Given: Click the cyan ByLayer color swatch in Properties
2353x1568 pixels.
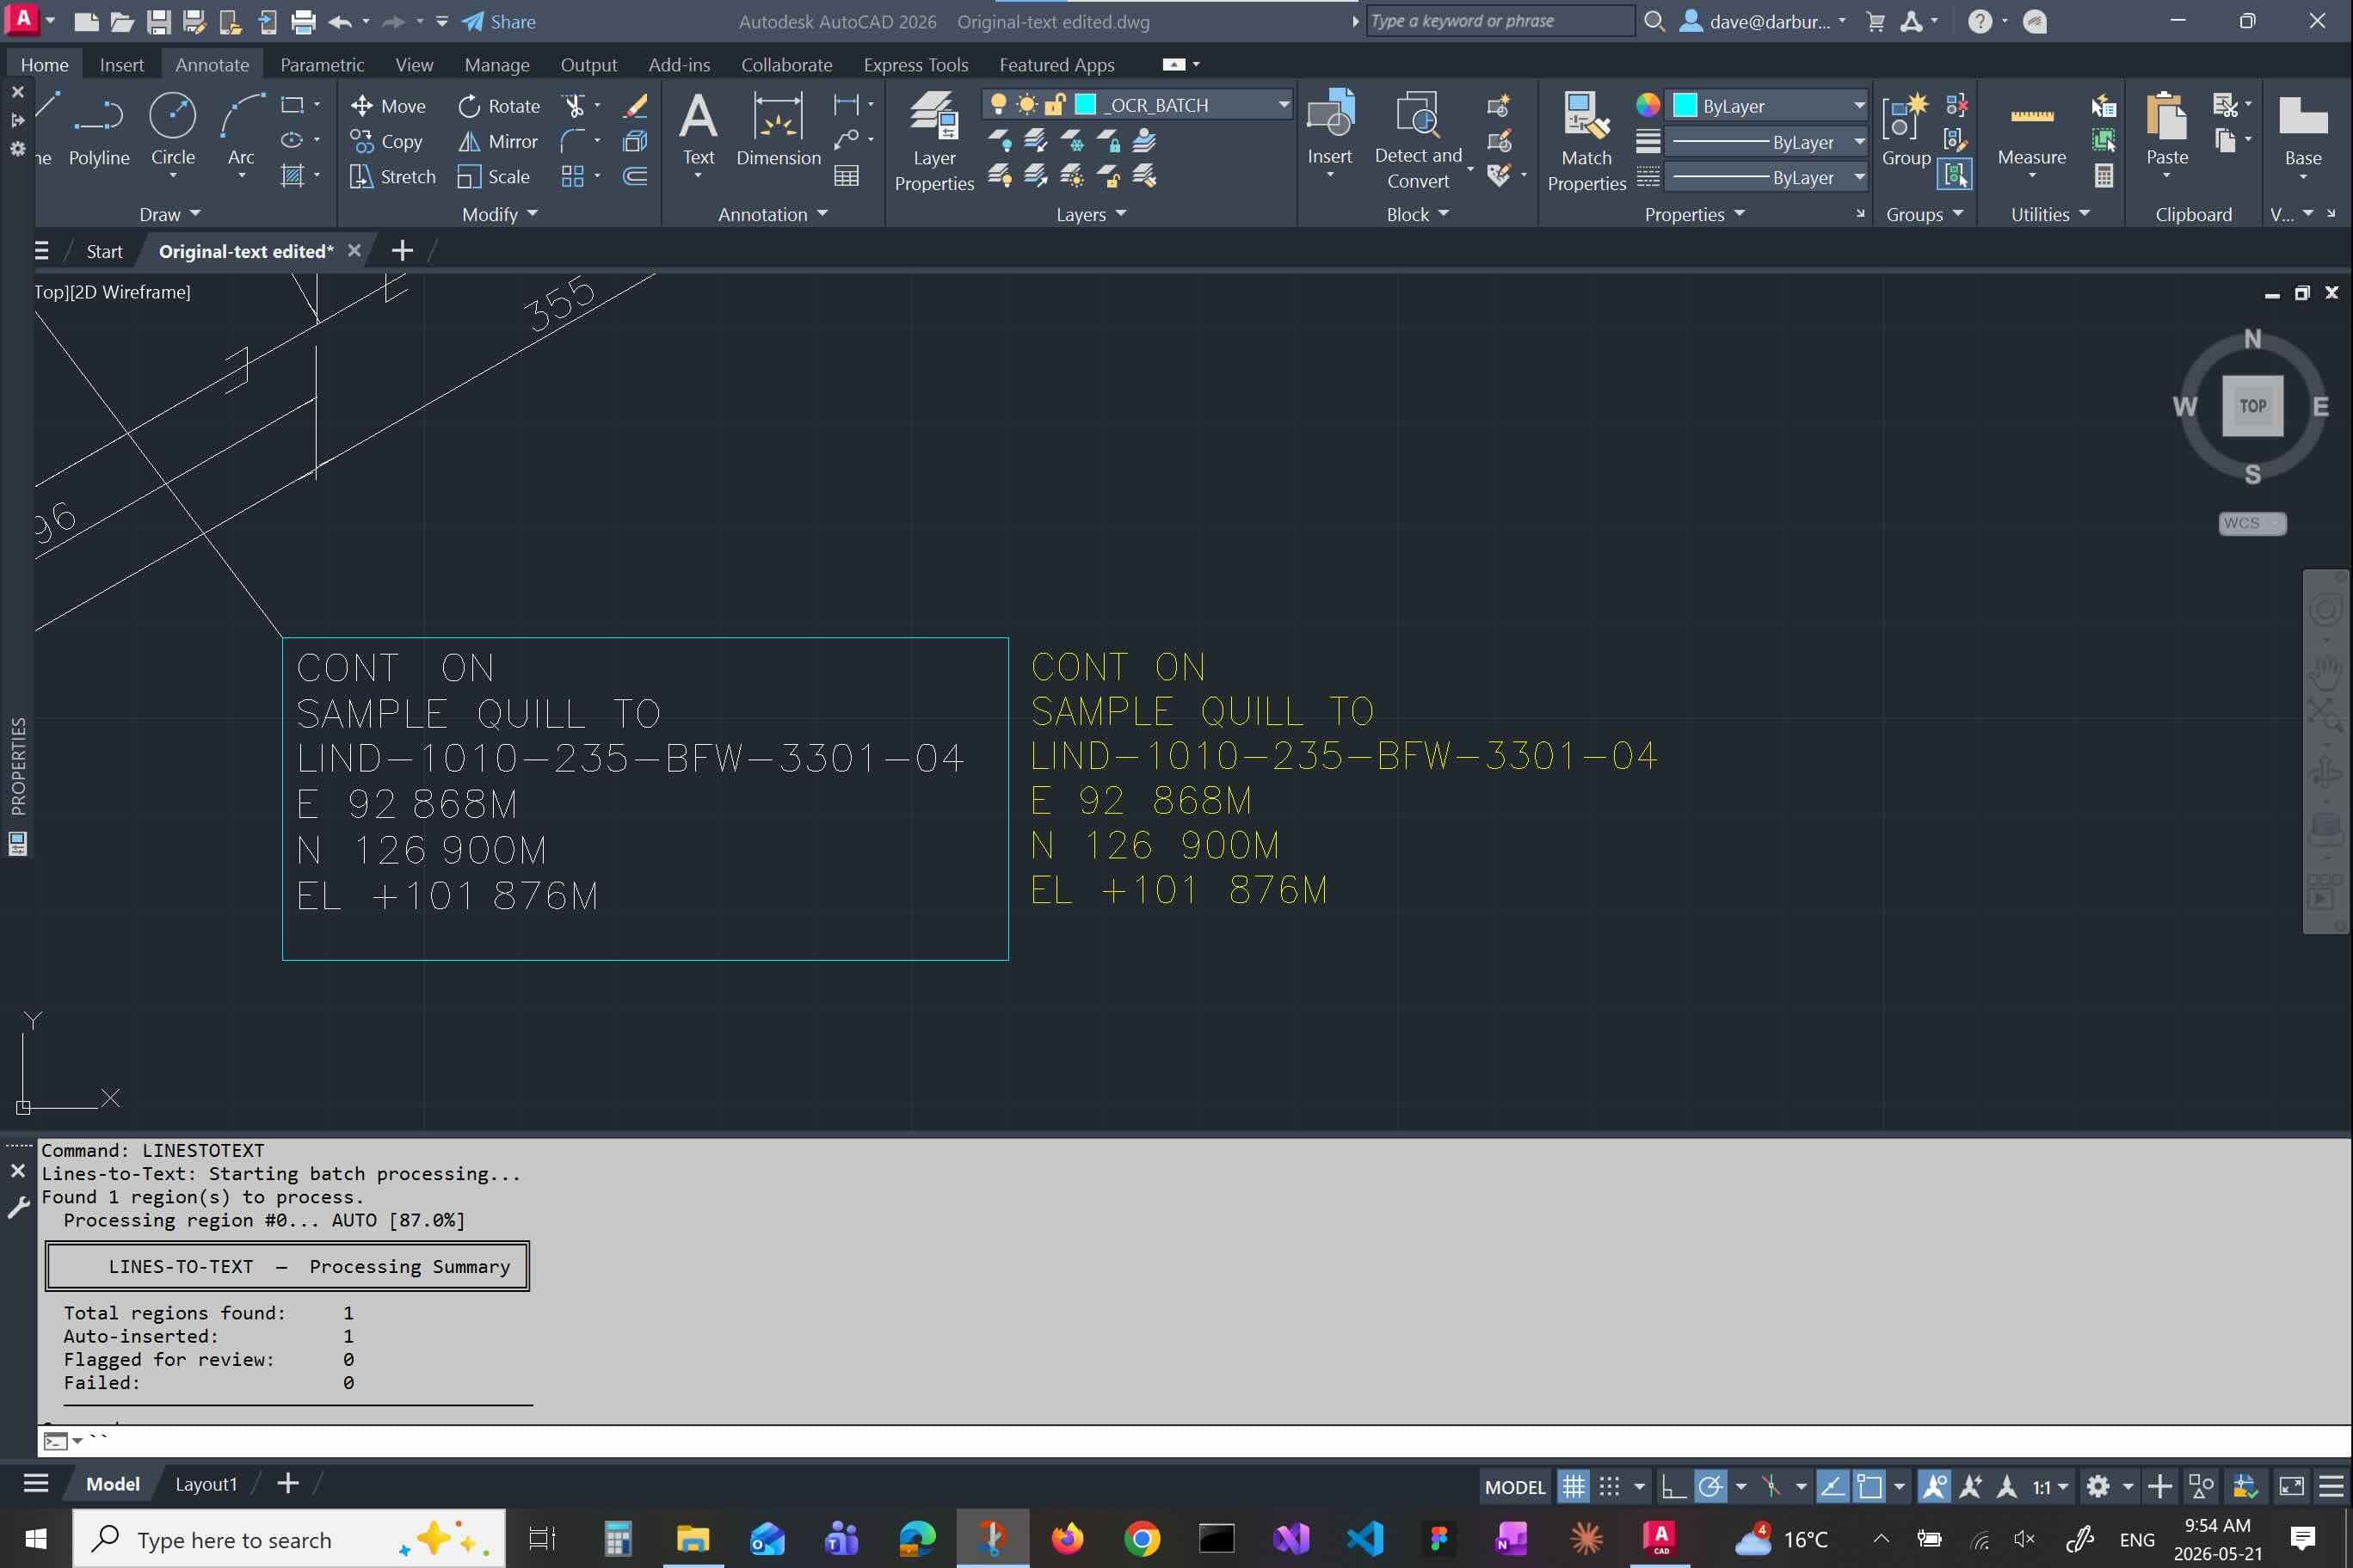Looking at the screenshot, I should (1685, 105).
